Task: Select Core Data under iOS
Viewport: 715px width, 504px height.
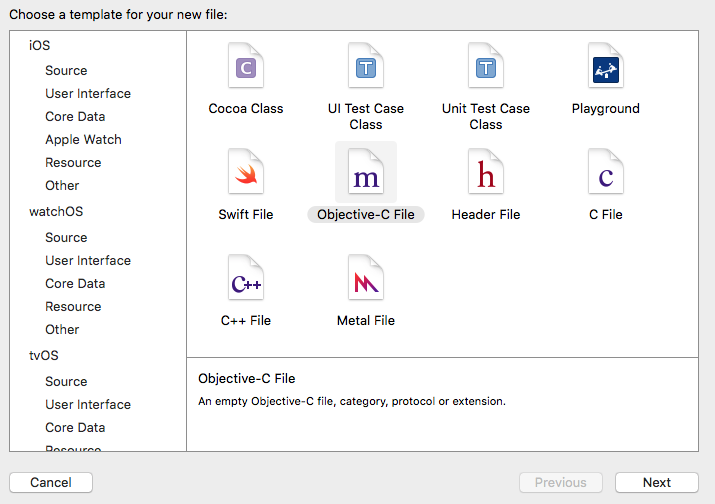Action: point(75,117)
